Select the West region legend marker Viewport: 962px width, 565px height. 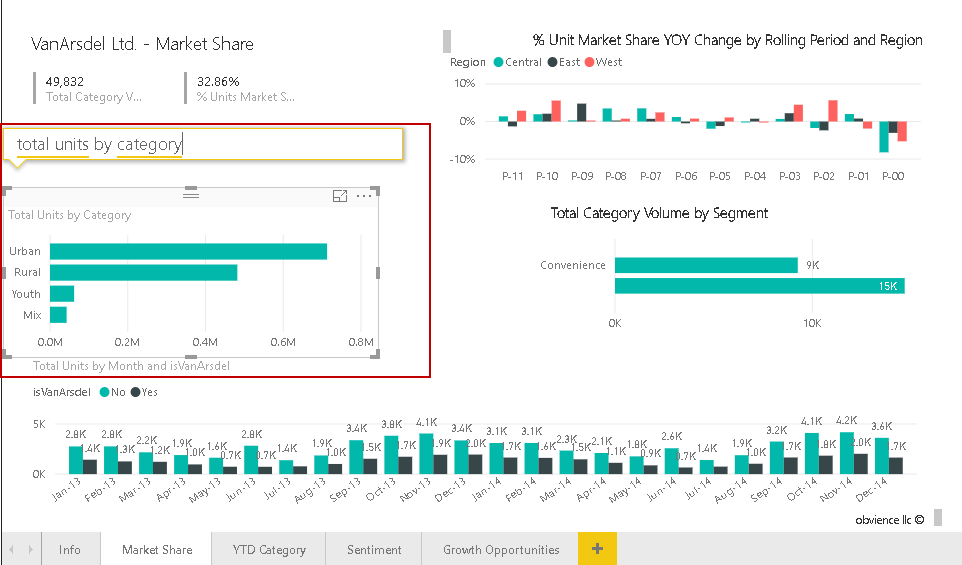tap(588, 62)
